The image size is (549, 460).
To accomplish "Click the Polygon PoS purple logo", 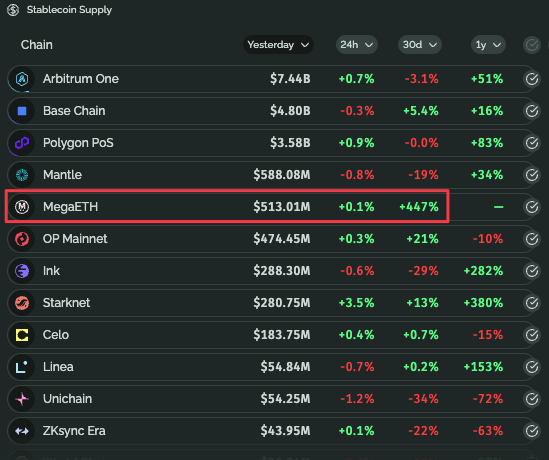I will [x=22, y=143].
